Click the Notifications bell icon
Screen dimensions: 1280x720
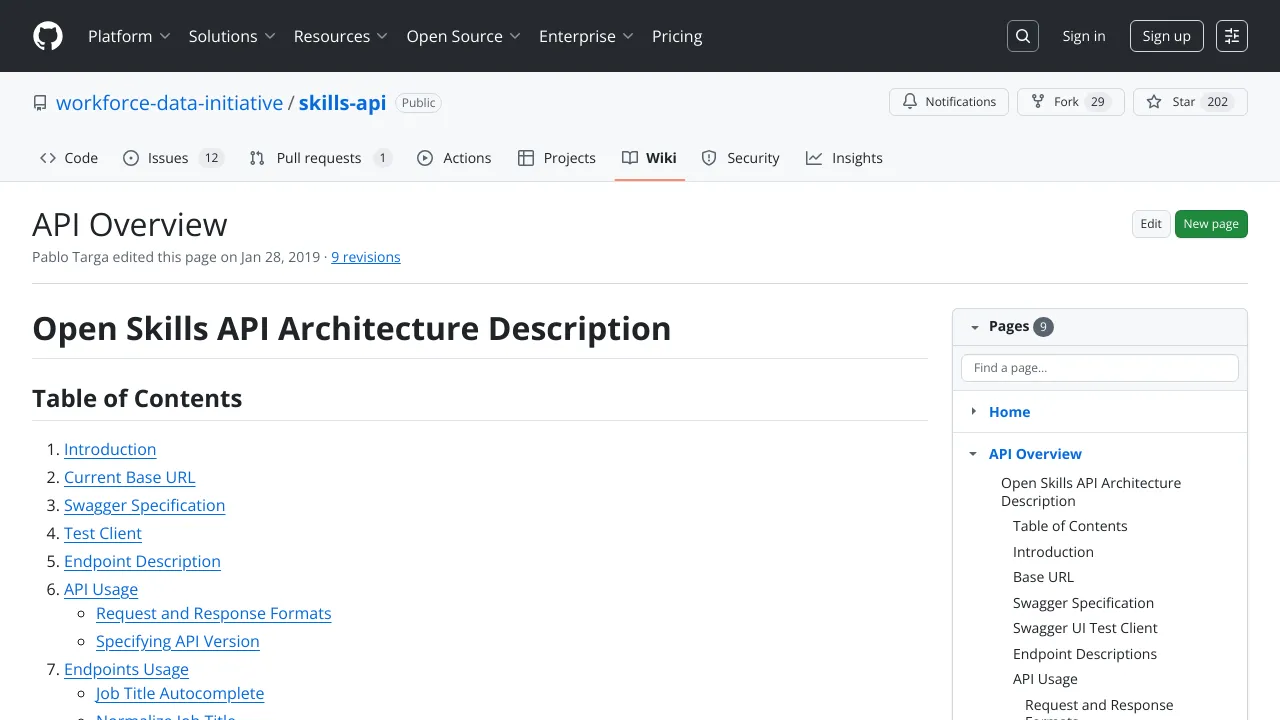910,102
